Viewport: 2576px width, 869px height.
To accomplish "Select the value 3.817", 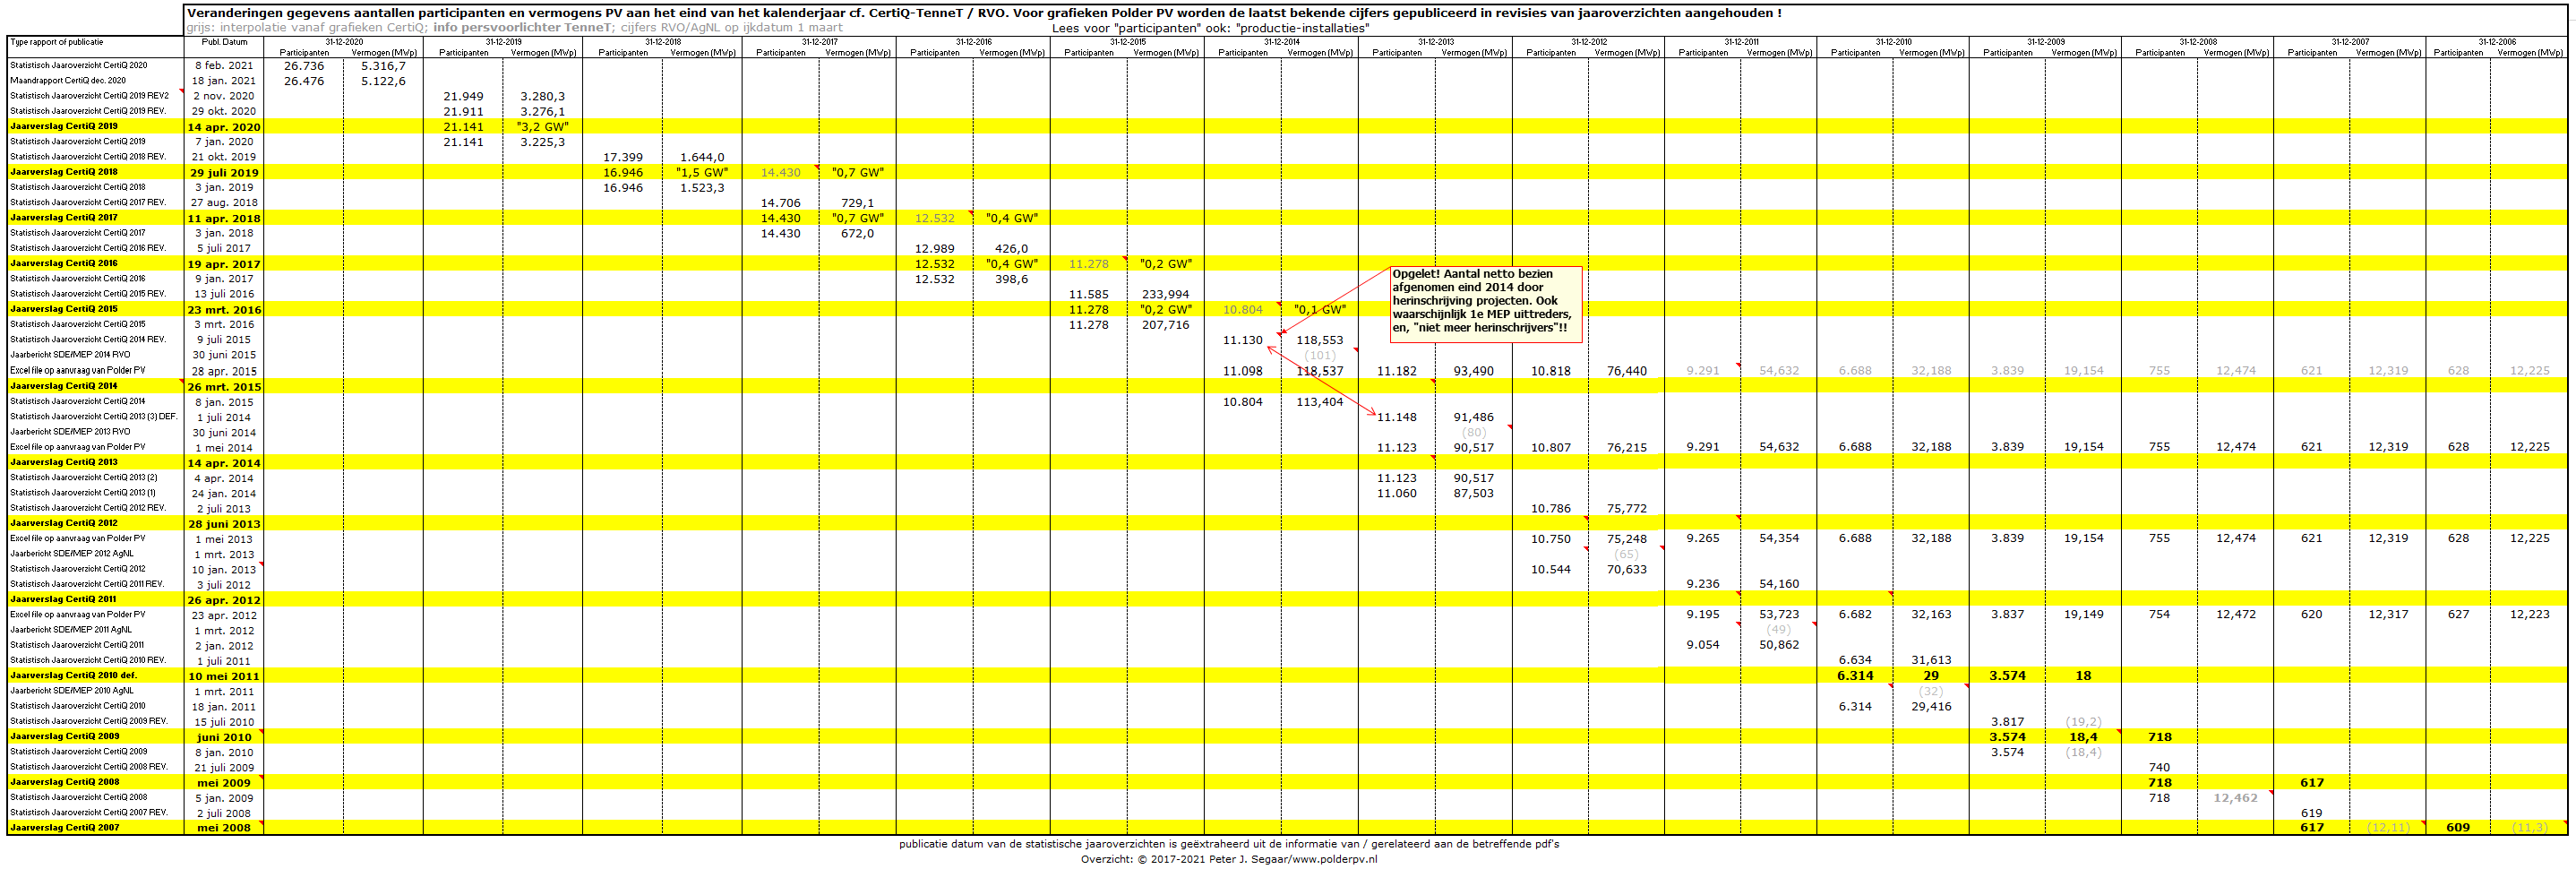I will coord(2007,722).
